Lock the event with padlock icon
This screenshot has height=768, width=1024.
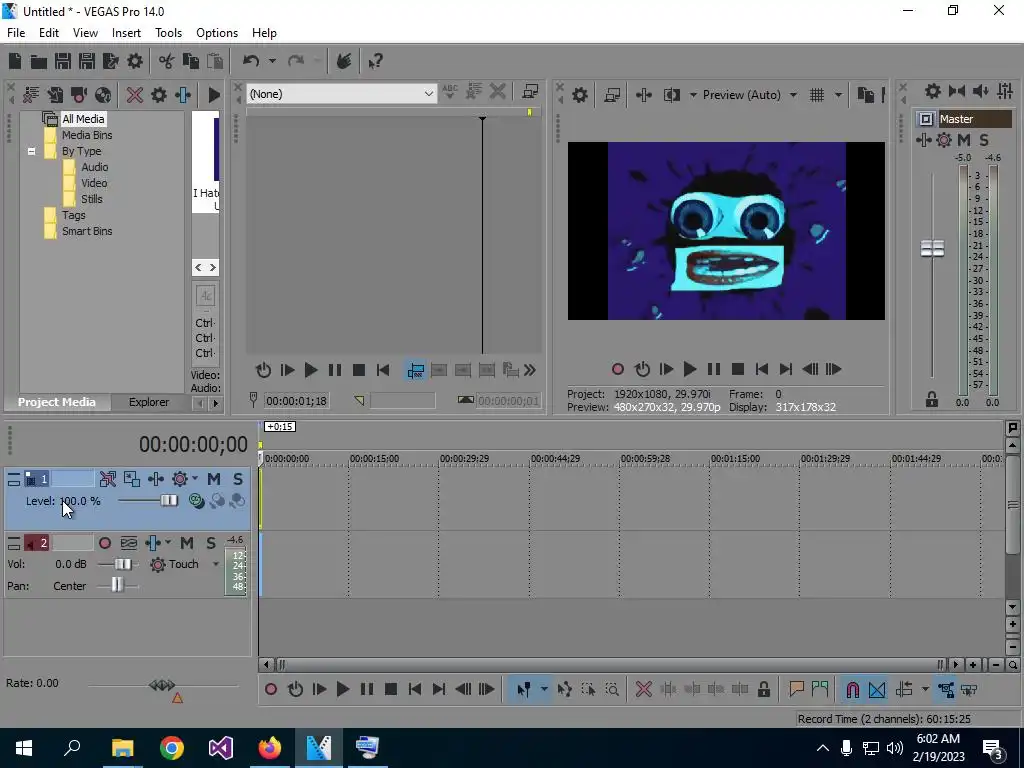pos(763,689)
